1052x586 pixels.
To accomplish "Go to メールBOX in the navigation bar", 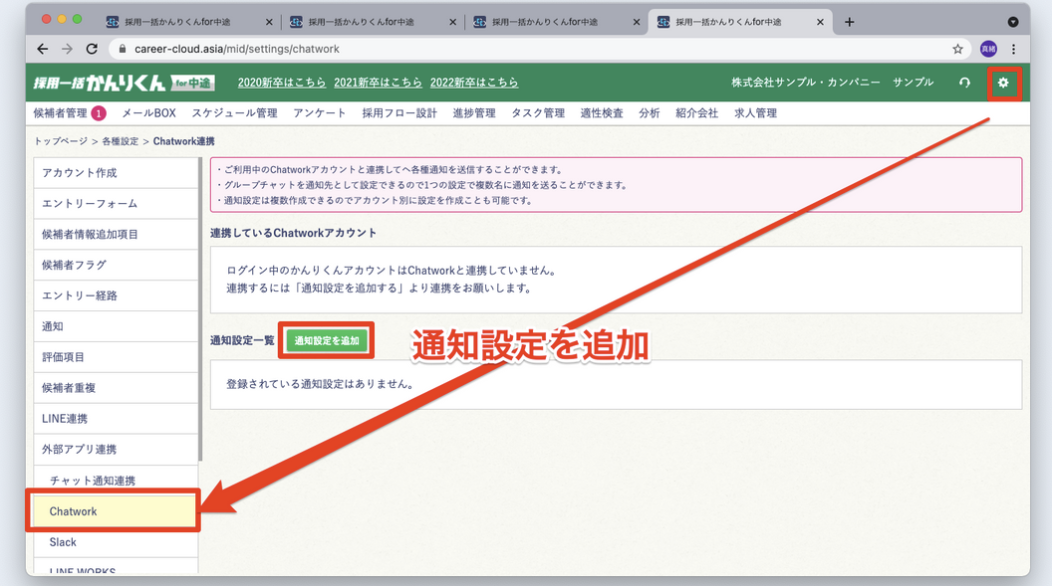I will (148, 113).
